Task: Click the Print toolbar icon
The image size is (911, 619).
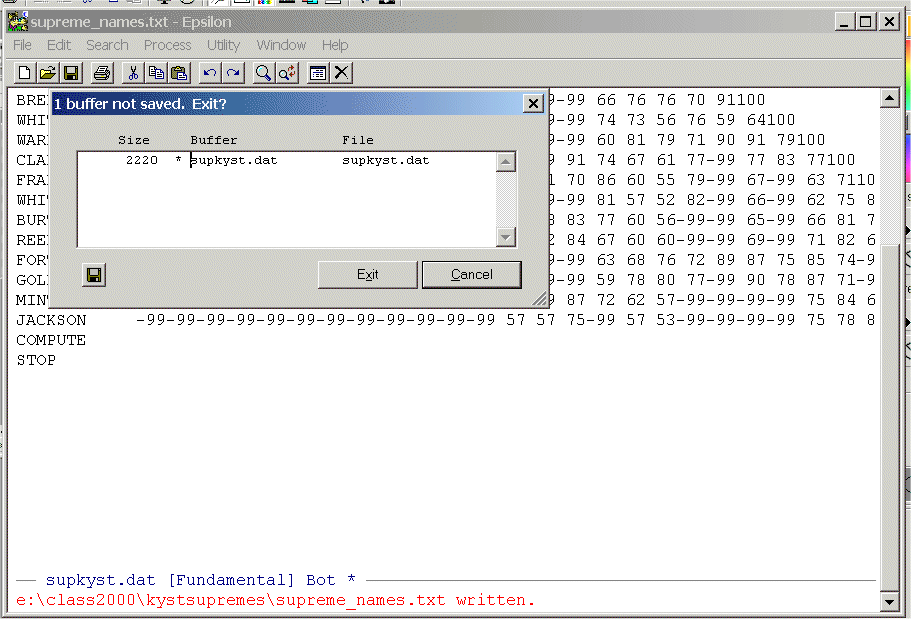Action: 101,72
